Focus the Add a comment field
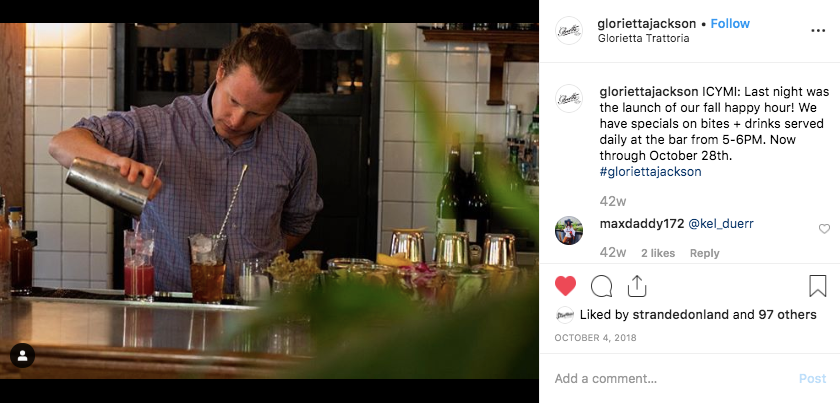 point(670,379)
